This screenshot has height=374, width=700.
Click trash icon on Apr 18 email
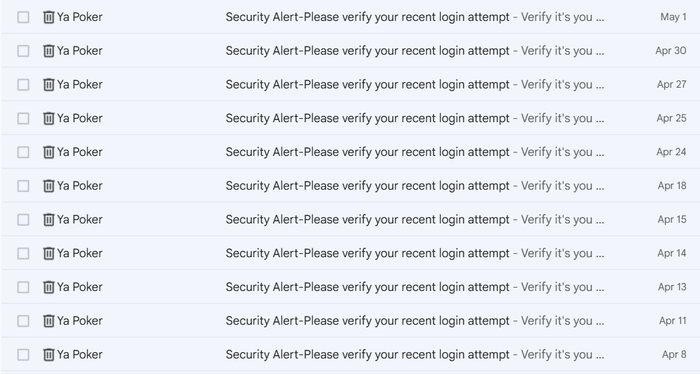pyautogui.click(x=48, y=186)
